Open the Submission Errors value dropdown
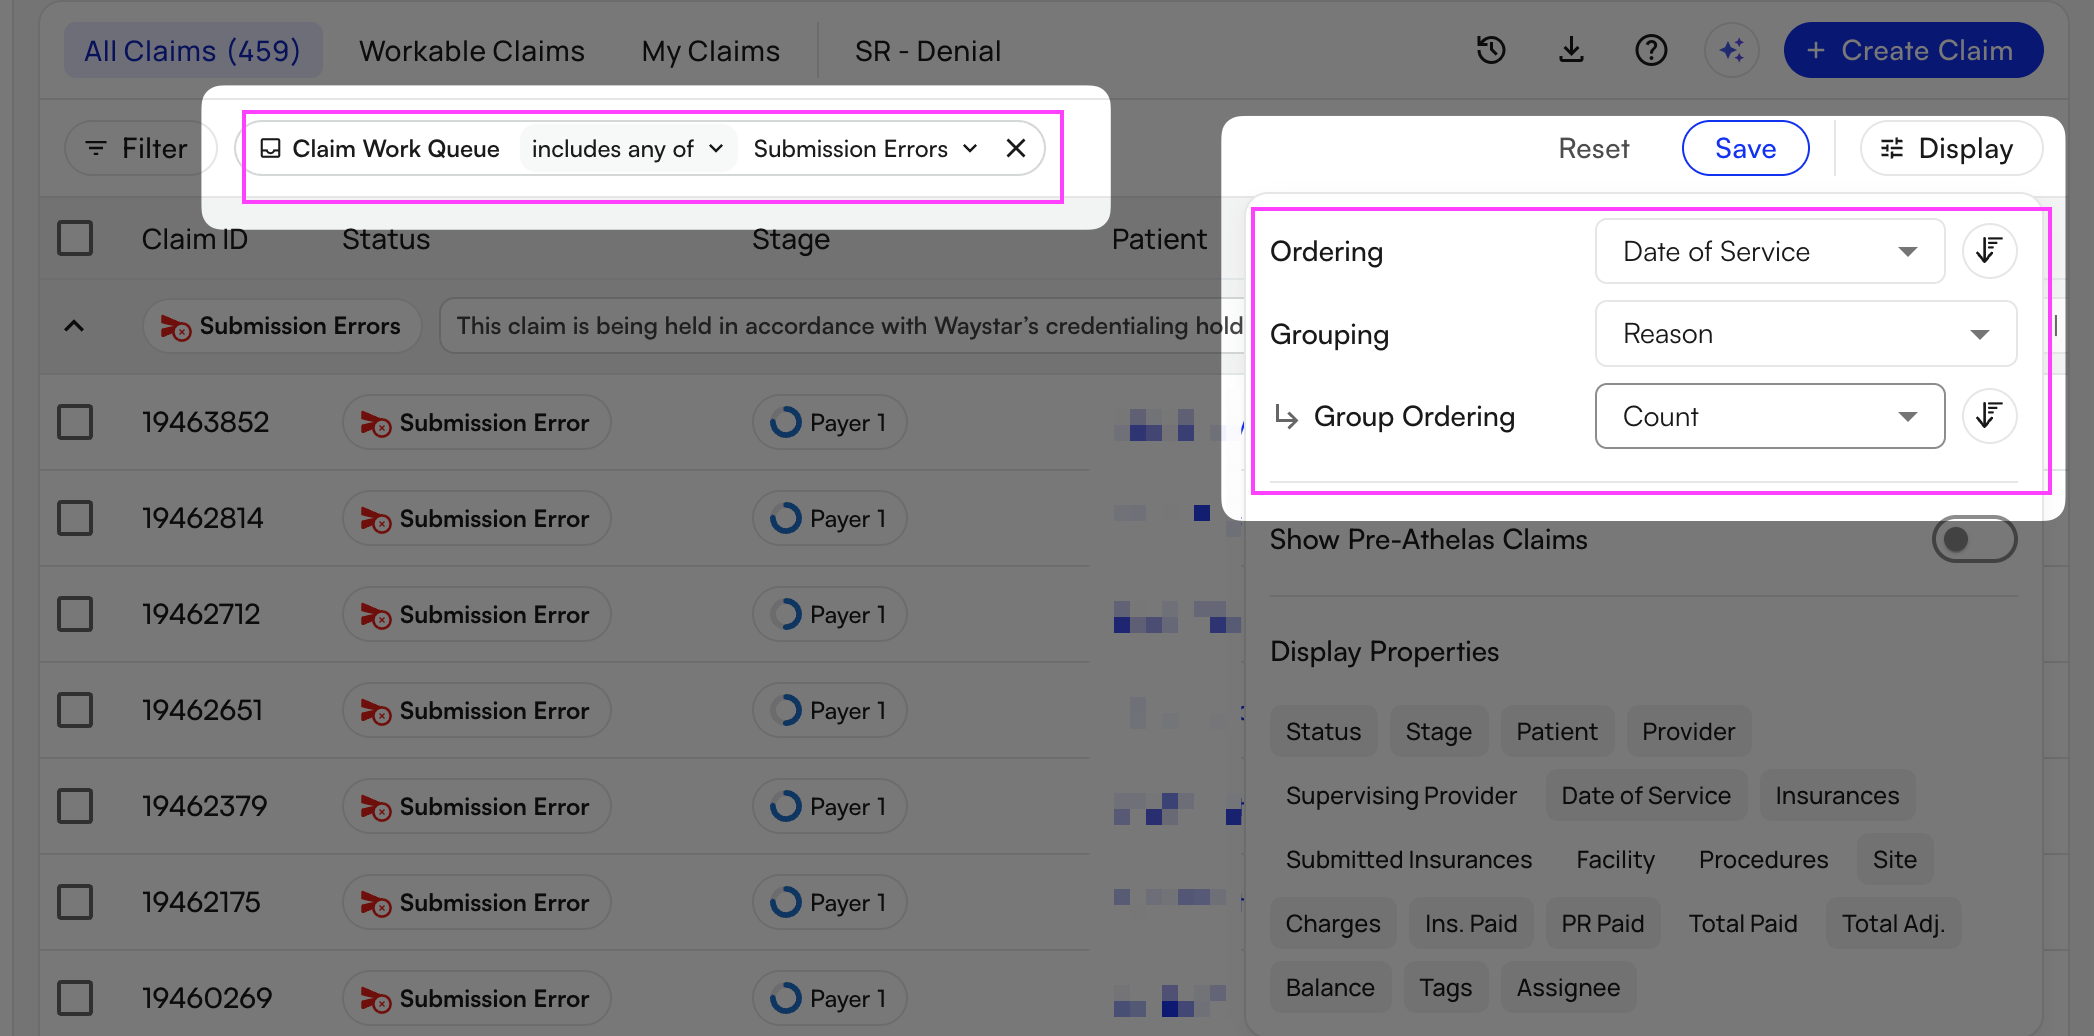Screen dimensions: 2094x1036 (x=866, y=148)
